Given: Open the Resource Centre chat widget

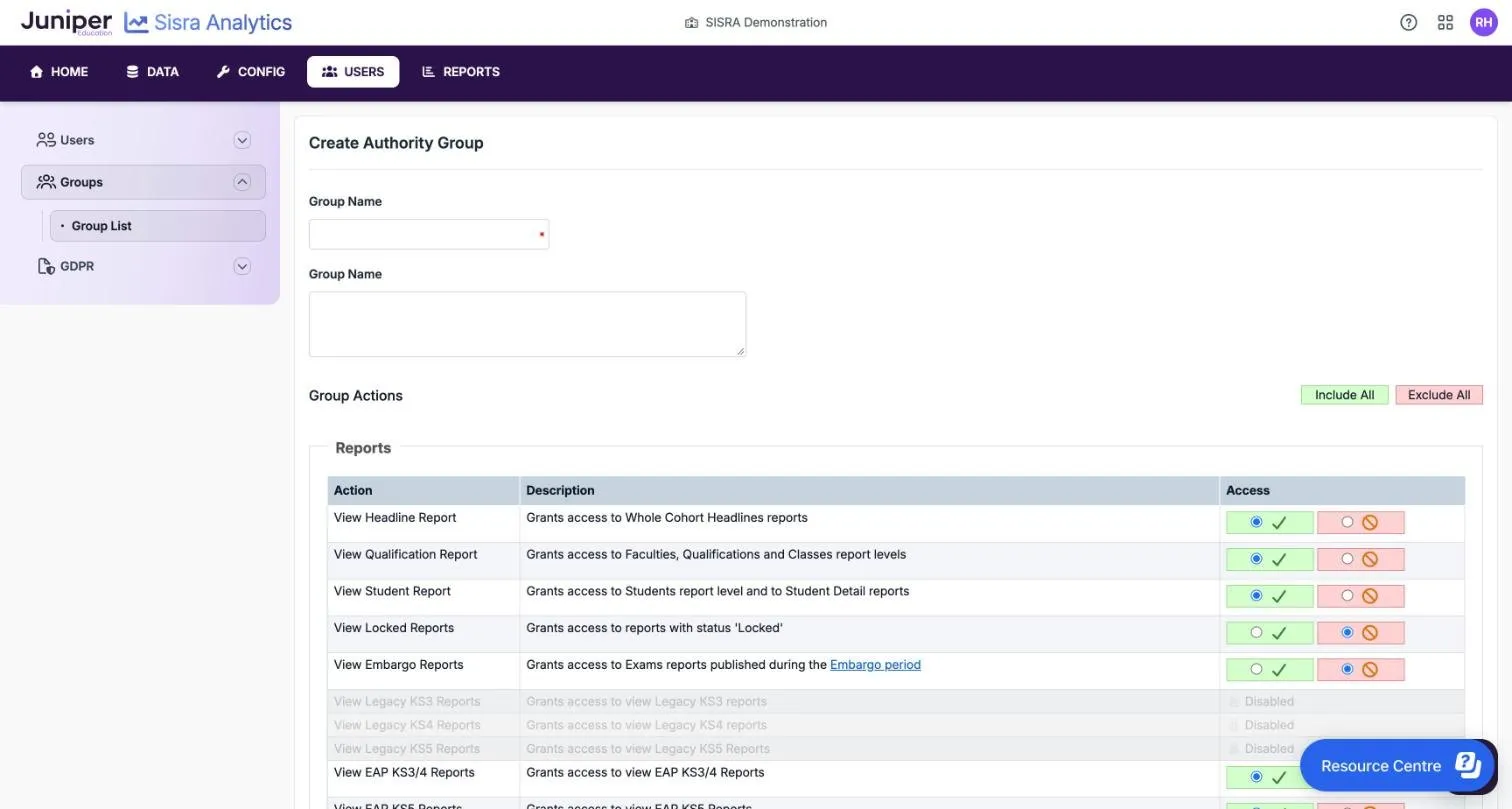Looking at the screenshot, I should coord(1397,766).
